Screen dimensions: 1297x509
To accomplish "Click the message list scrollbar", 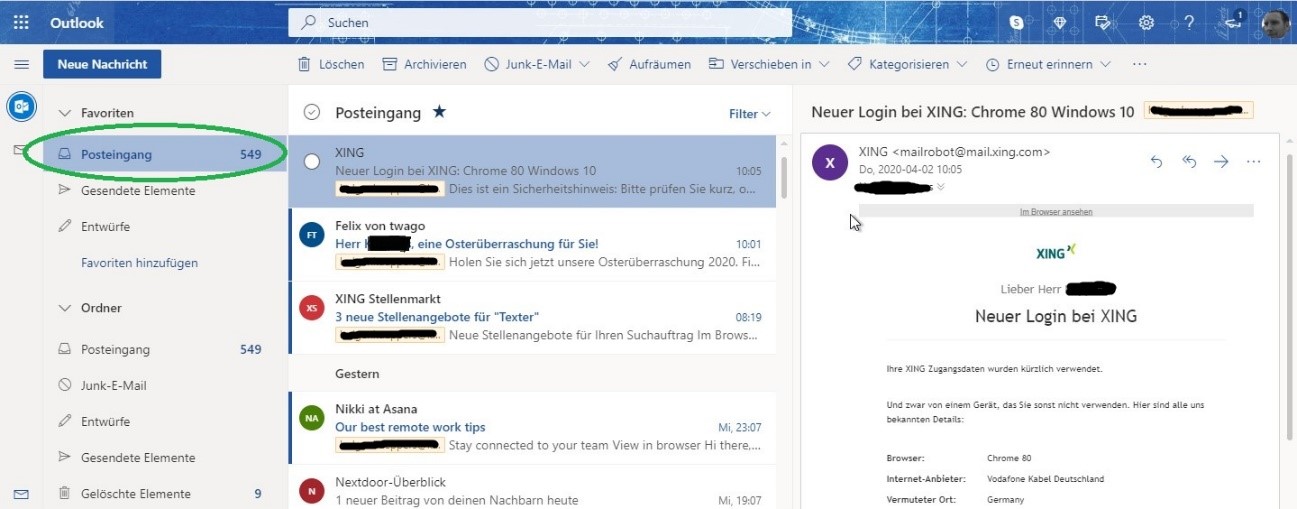I will tap(783, 178).
